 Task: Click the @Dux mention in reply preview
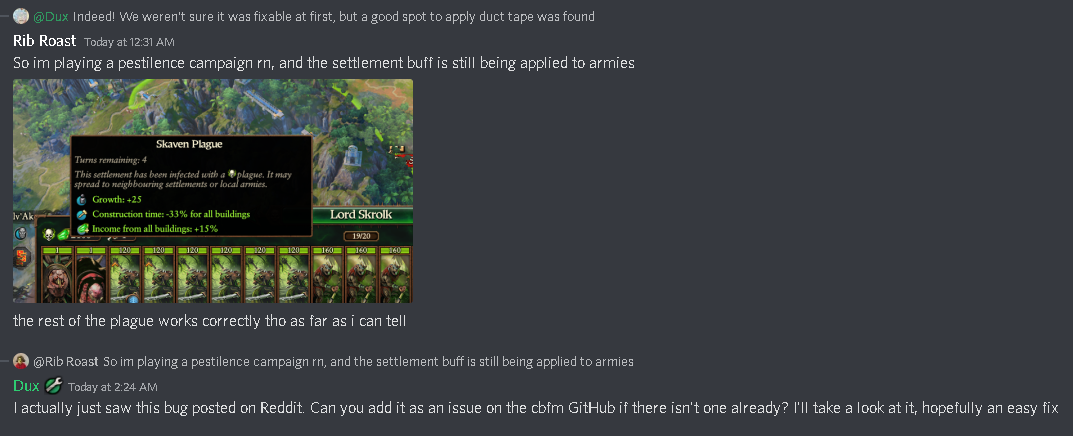tap(51, 16)
